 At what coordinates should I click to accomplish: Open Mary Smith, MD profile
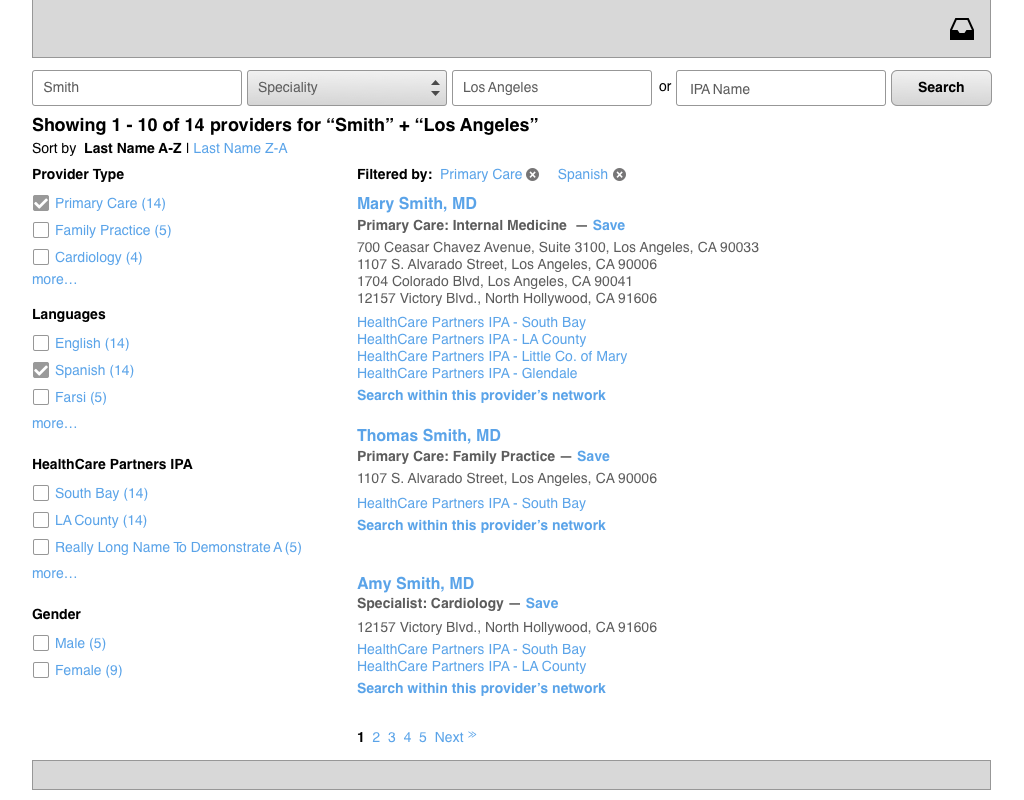pos(416,204)
